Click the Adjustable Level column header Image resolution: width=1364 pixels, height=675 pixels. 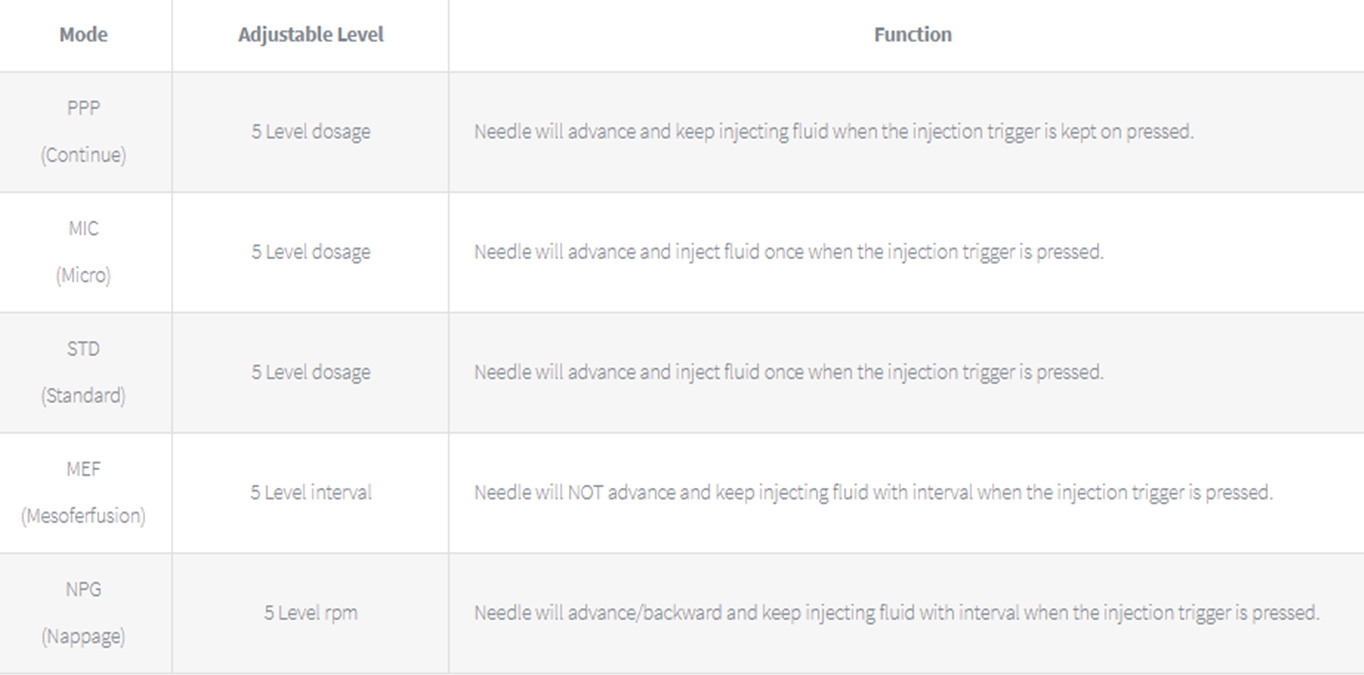[310, 35]
